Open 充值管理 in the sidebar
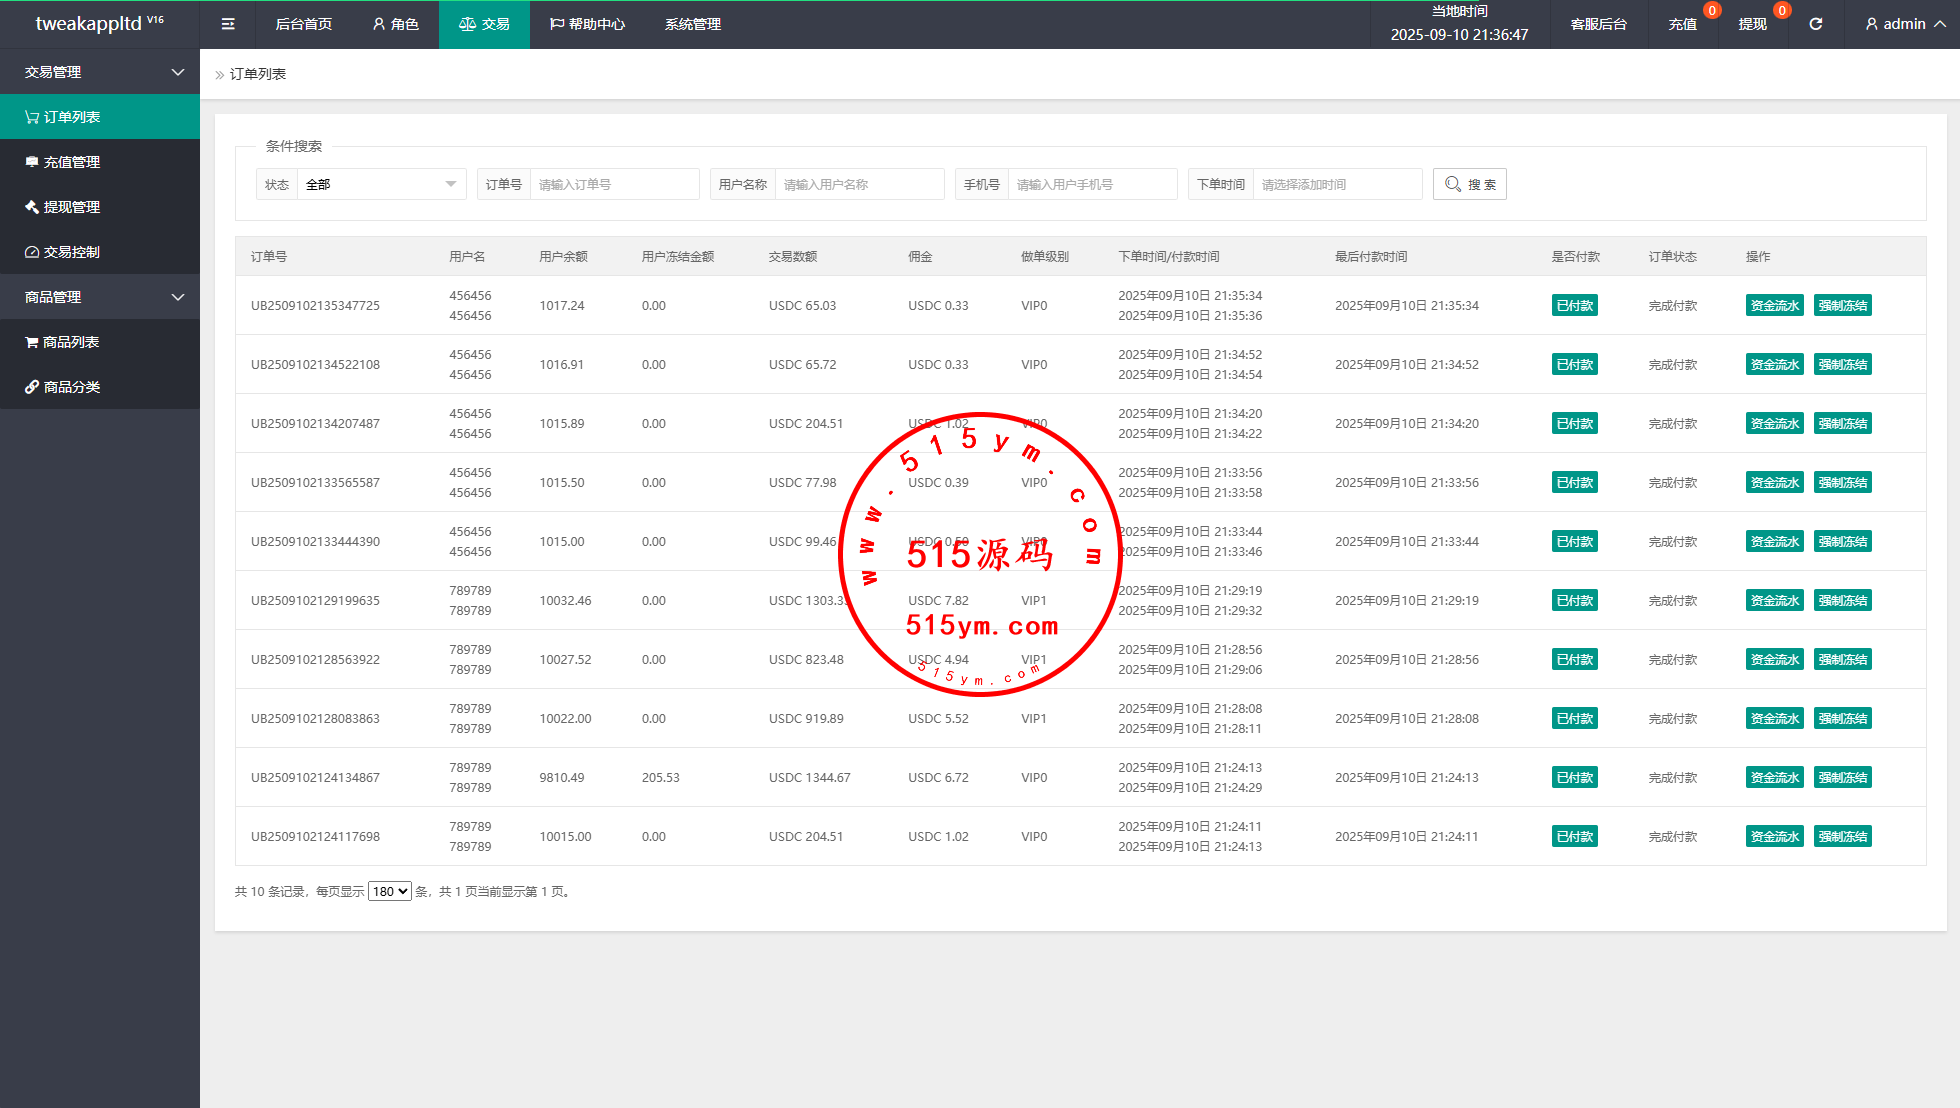Screen dimensions: 1960x1108 tap(72, 162)
